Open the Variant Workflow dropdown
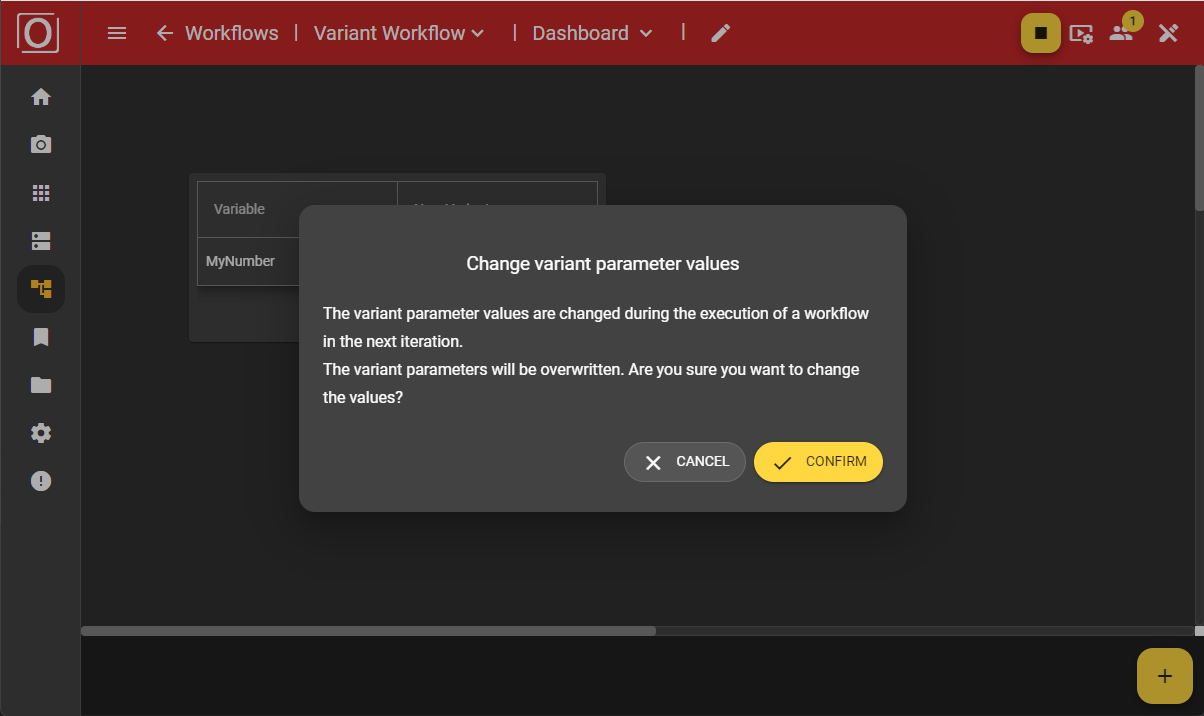 (397, 33)
